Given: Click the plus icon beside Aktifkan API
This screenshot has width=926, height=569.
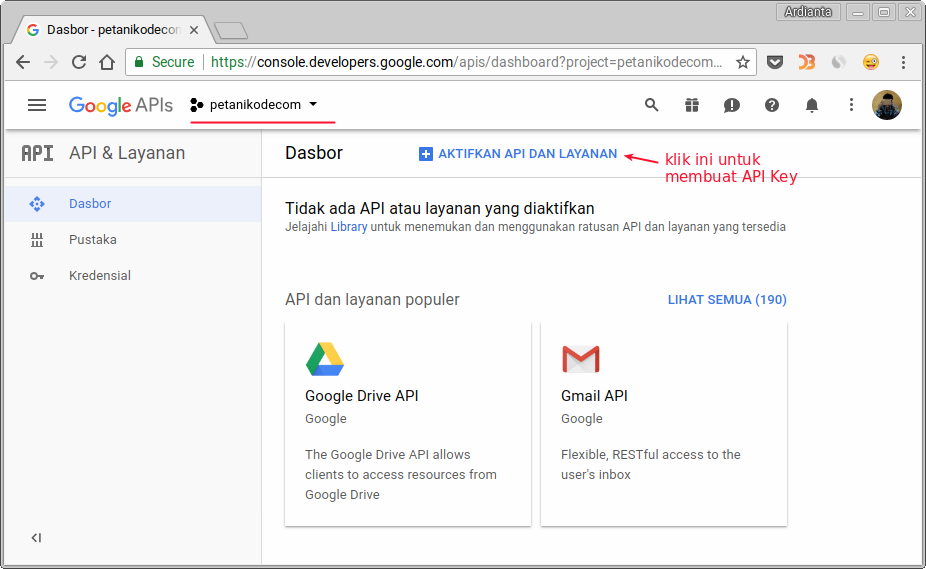Looking at the screenshot, I should tap(425, 154).
